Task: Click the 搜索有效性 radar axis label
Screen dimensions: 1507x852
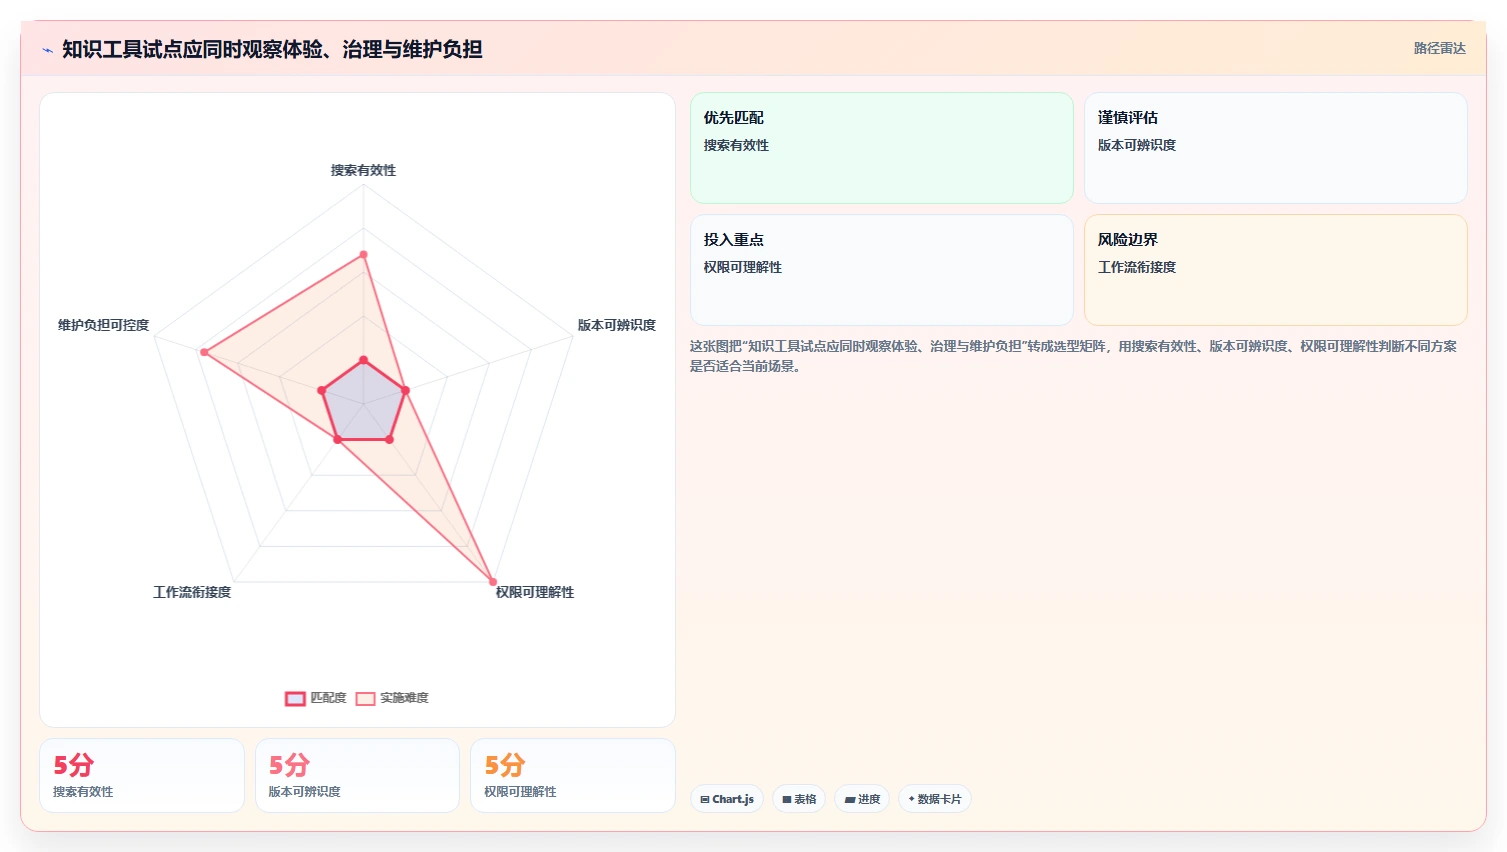Action: point(363,170)
